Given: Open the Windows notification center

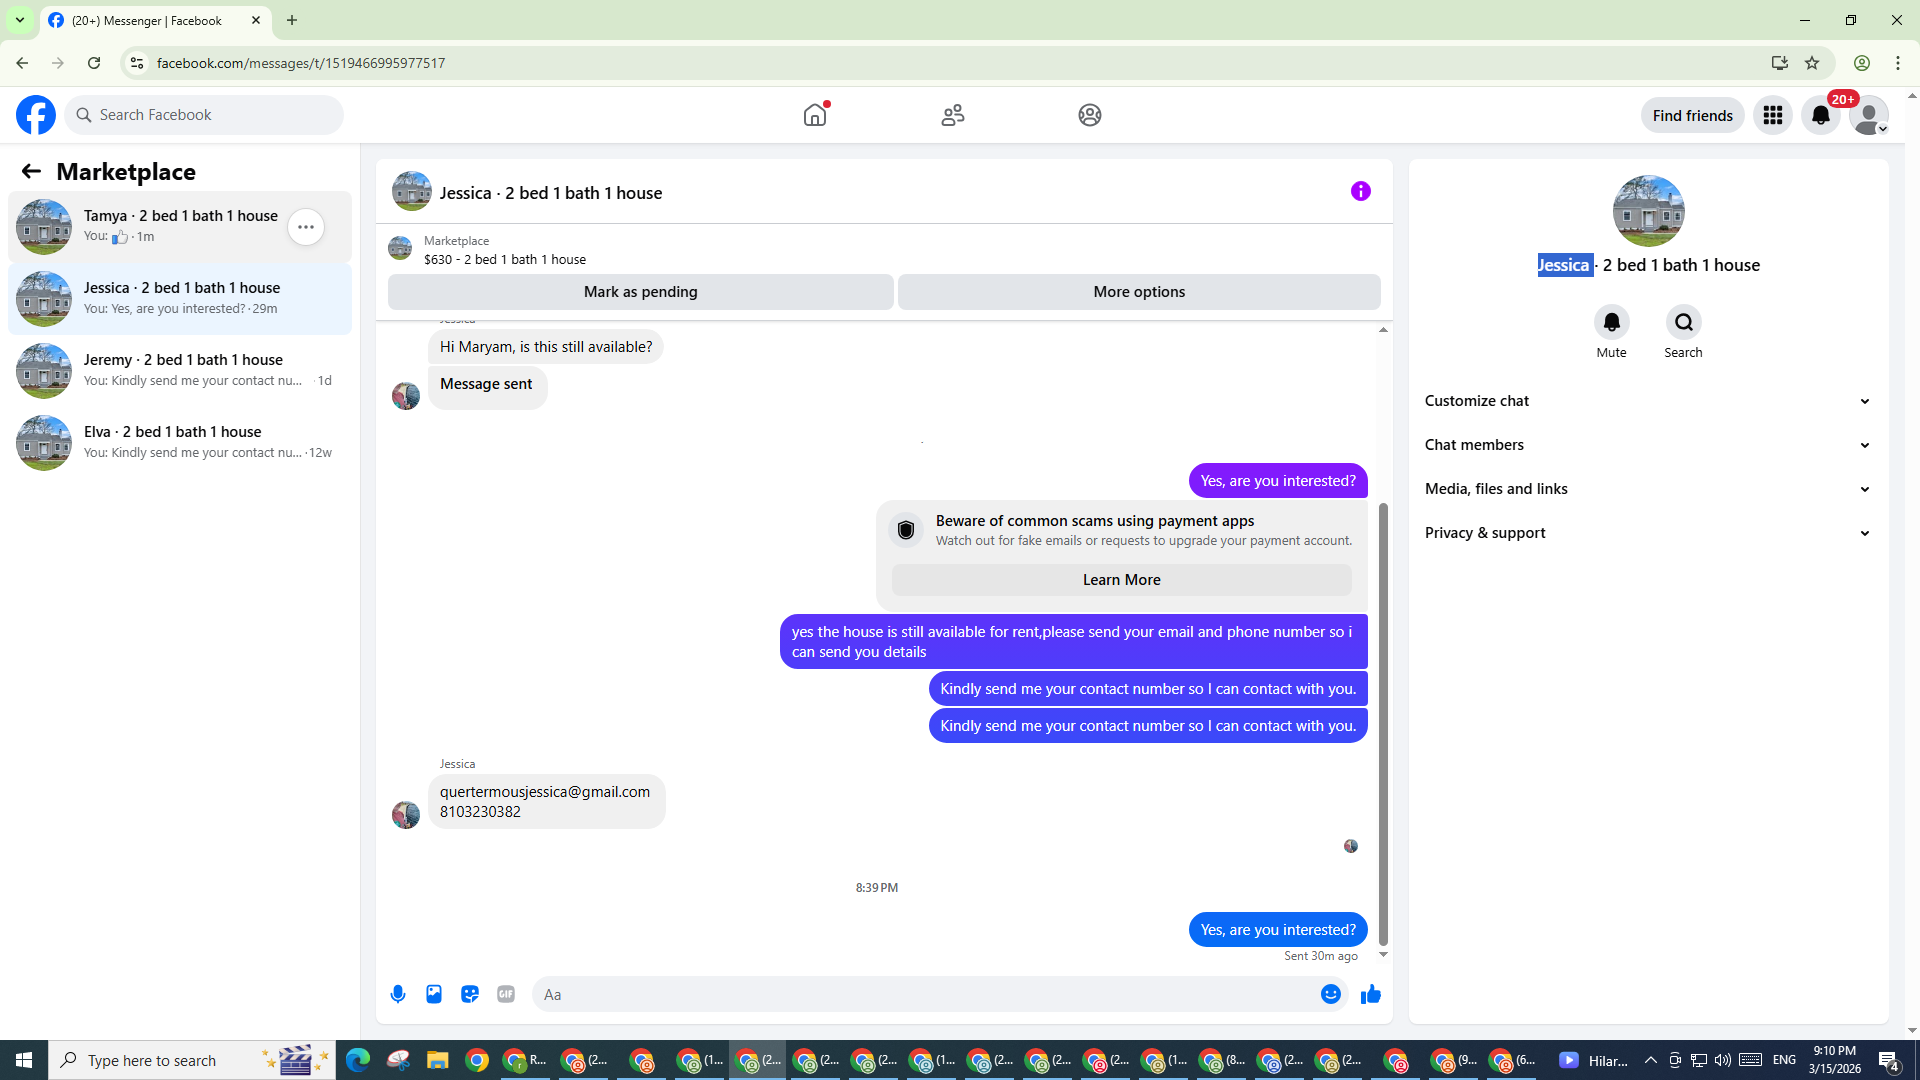Looking at the screenshot, I should 1889,1060.
